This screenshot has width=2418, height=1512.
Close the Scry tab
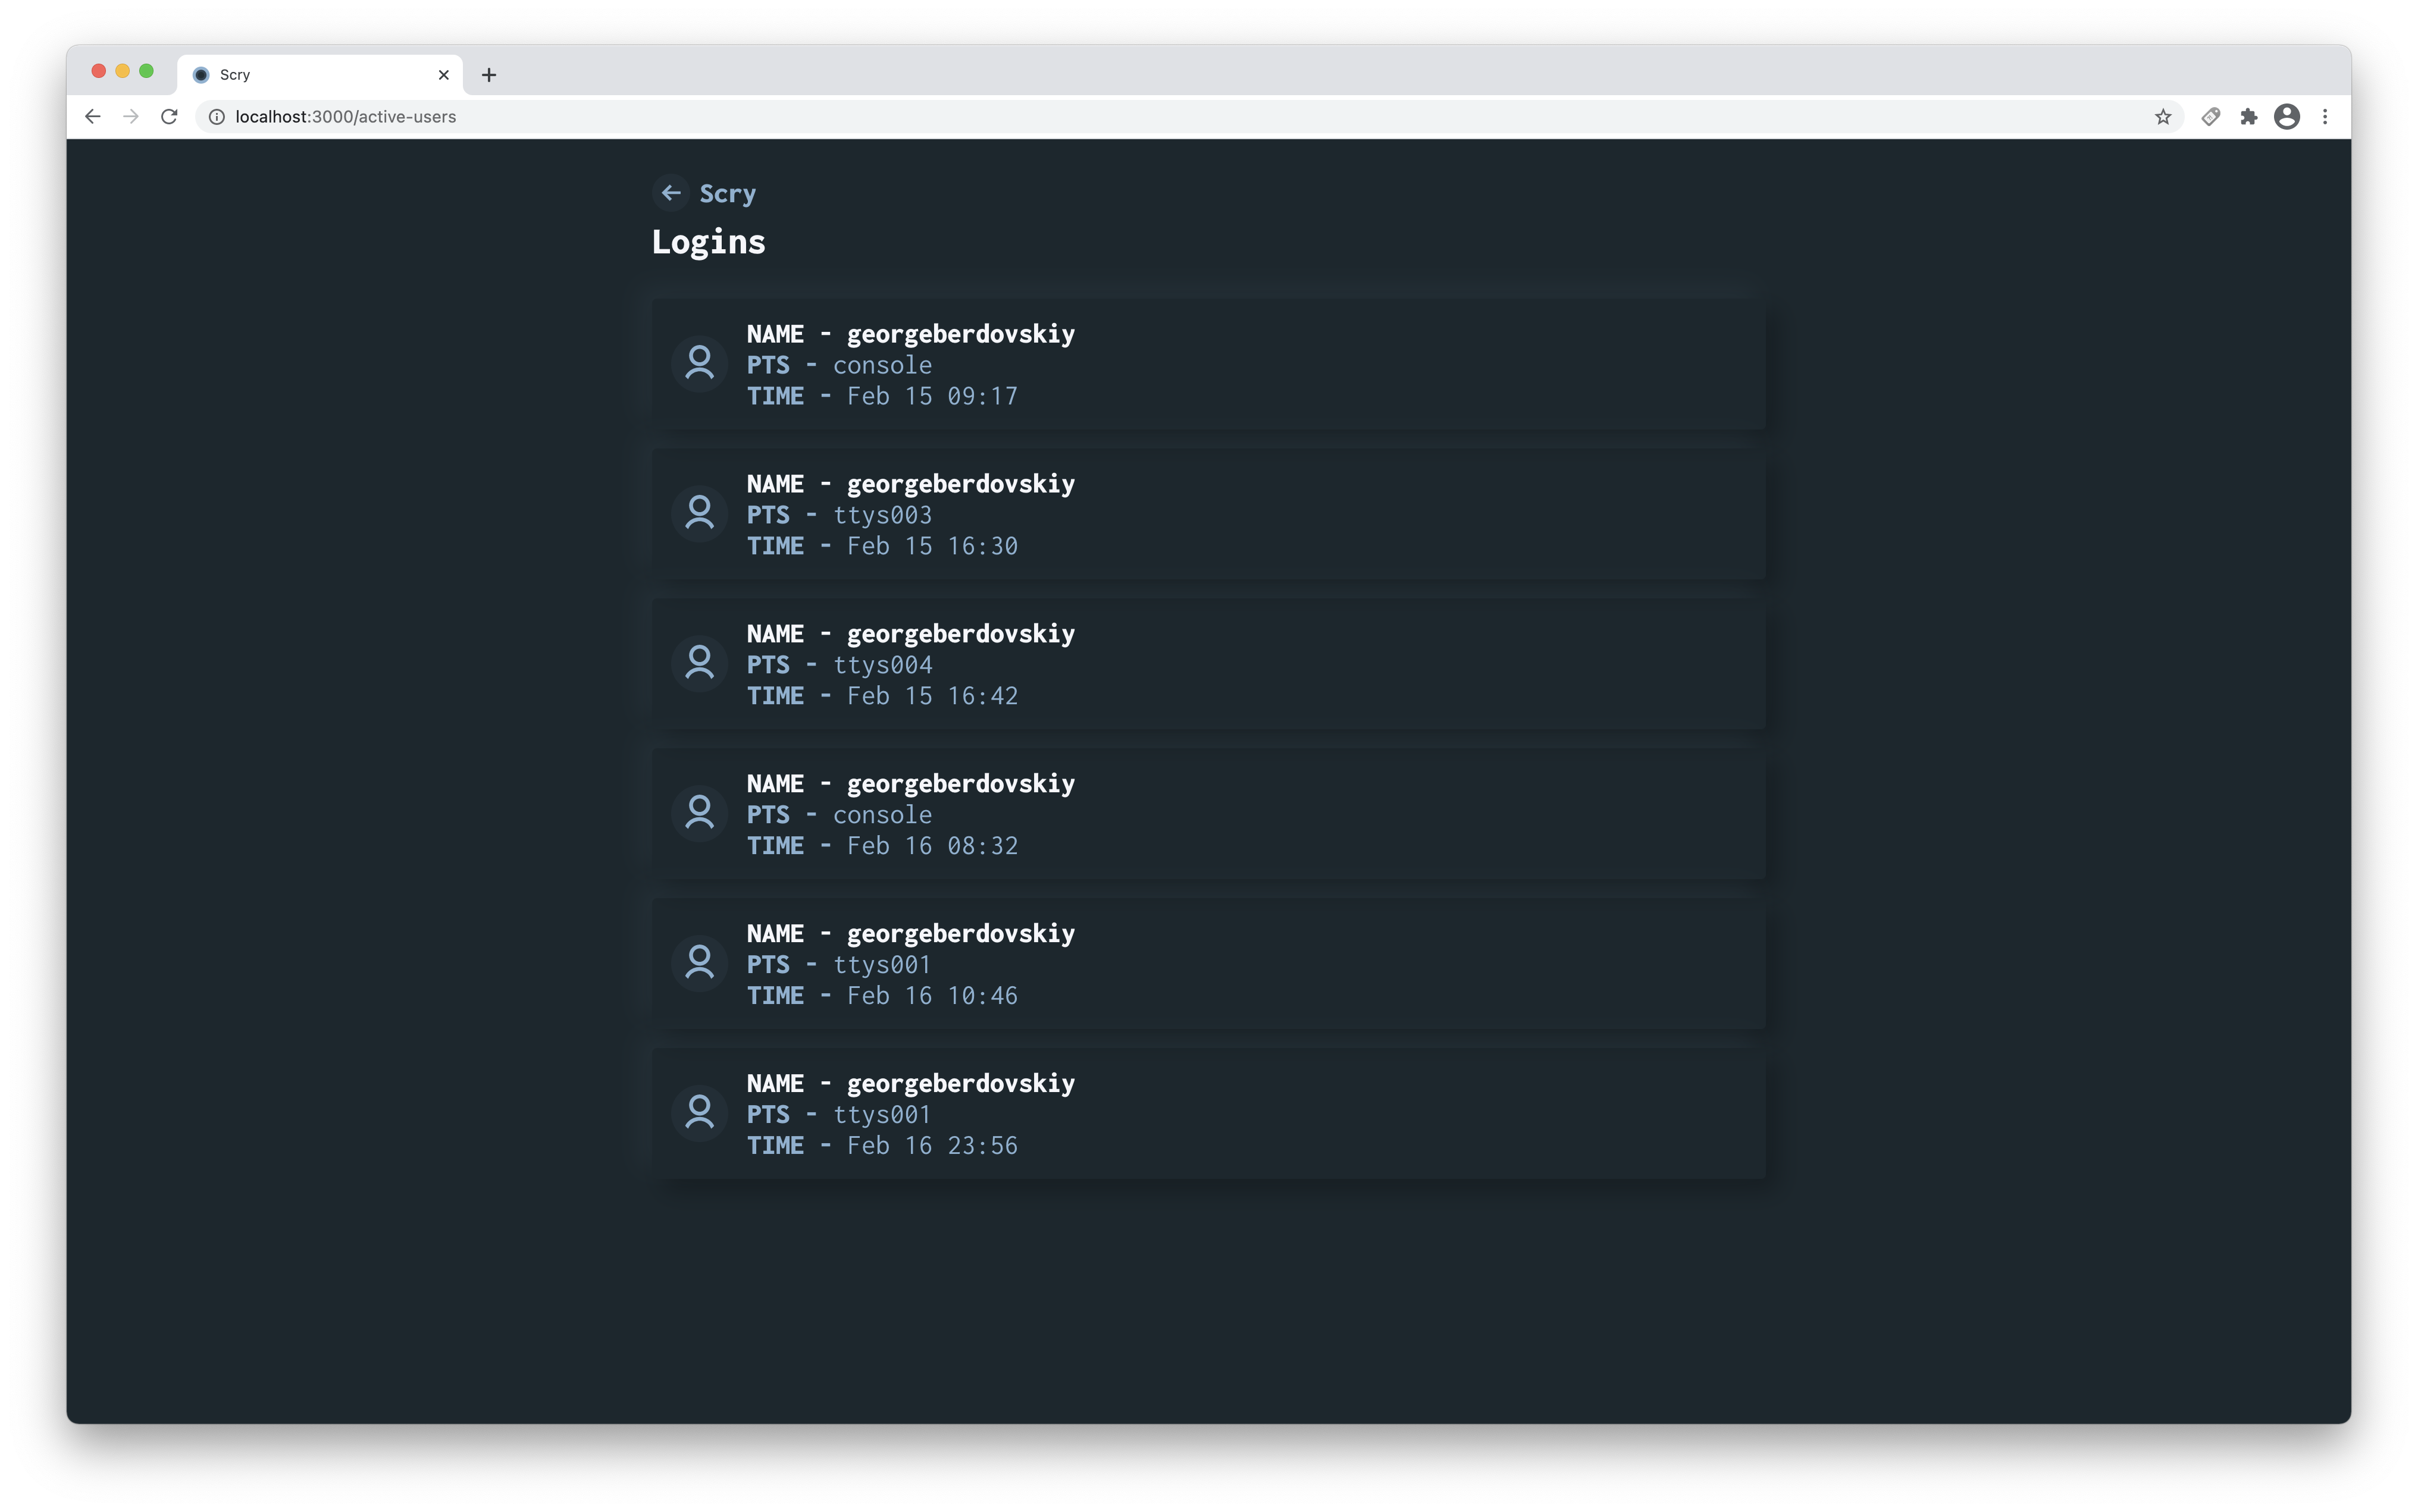coord(444,75)
